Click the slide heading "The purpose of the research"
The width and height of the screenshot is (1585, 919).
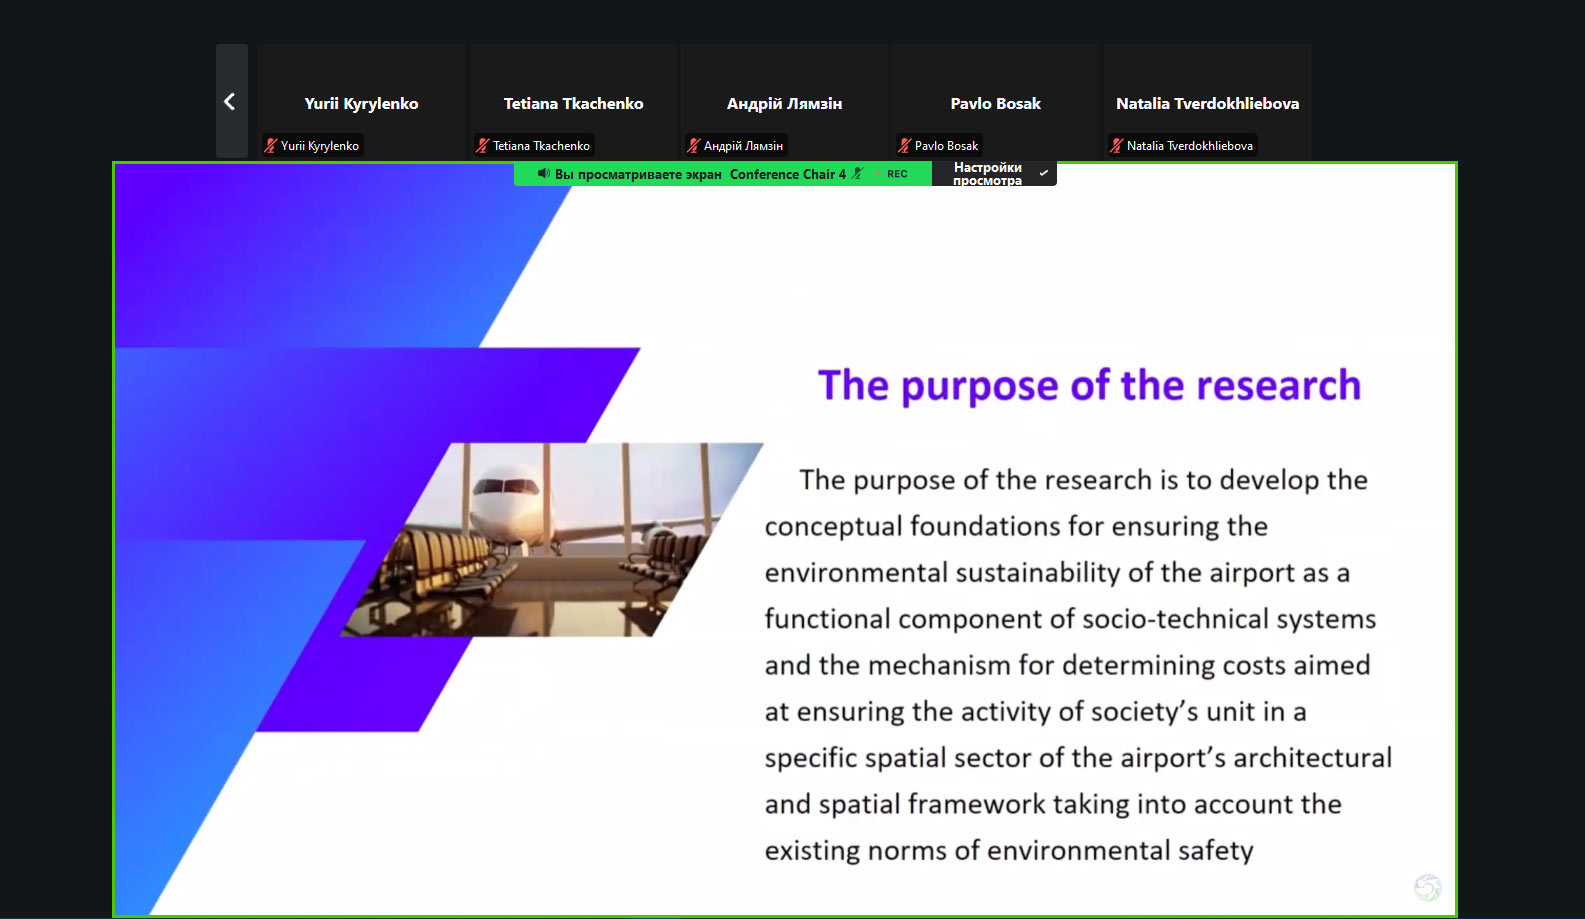click(1089, 385)
